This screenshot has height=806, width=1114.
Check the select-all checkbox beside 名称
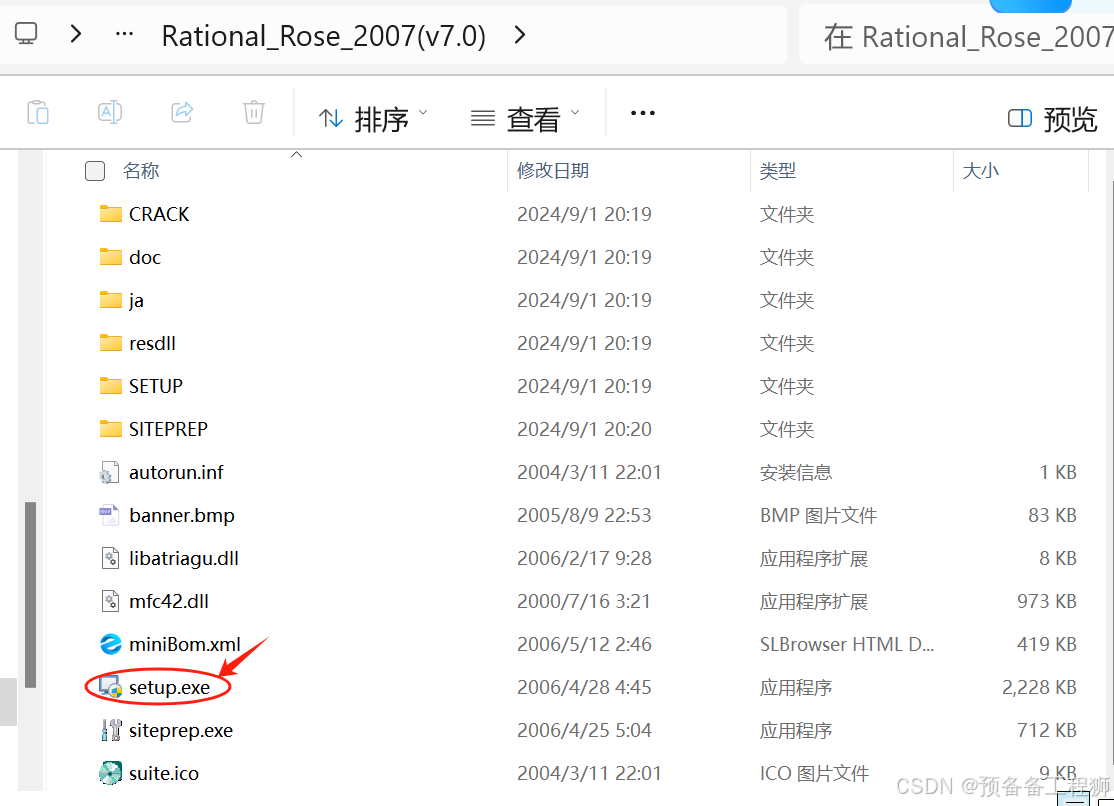pos(94,171)
